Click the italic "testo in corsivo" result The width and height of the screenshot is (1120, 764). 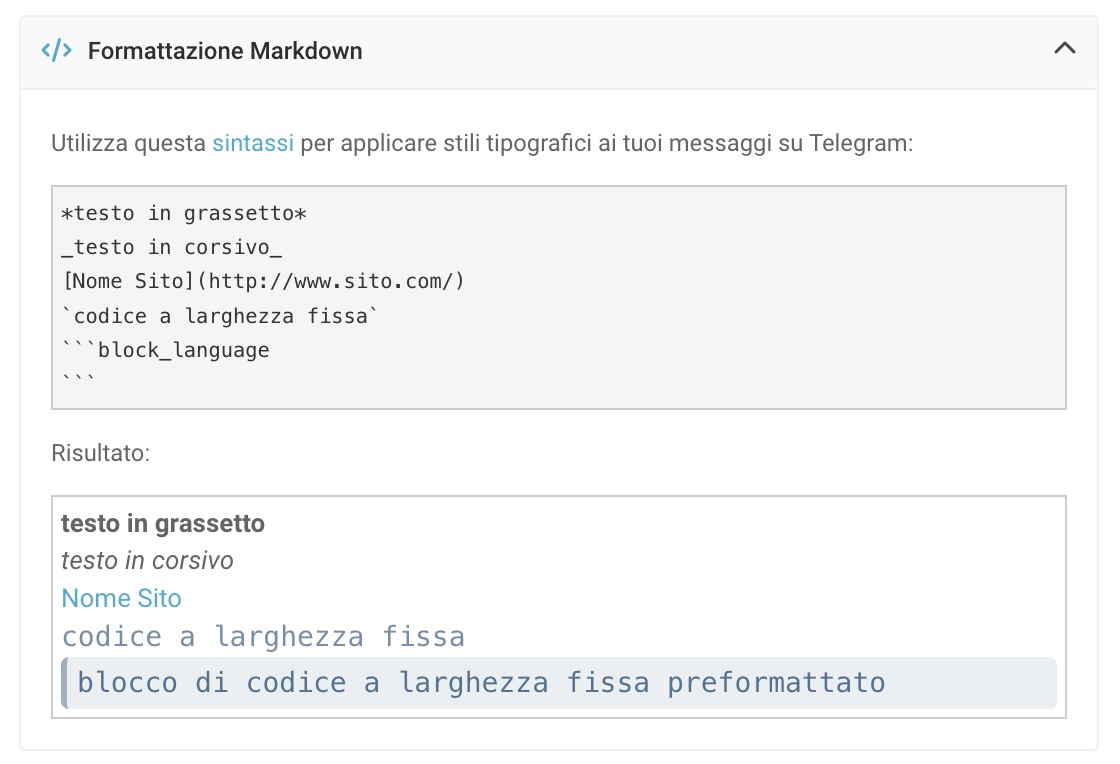click(147, 561)
